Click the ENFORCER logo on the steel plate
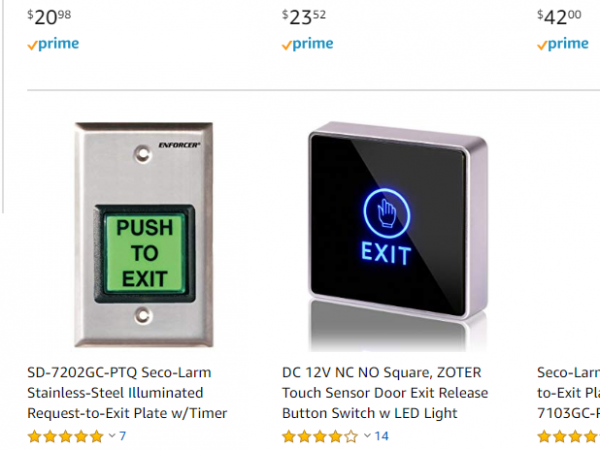Screen dimensions: 600x450 click(179, 145)
